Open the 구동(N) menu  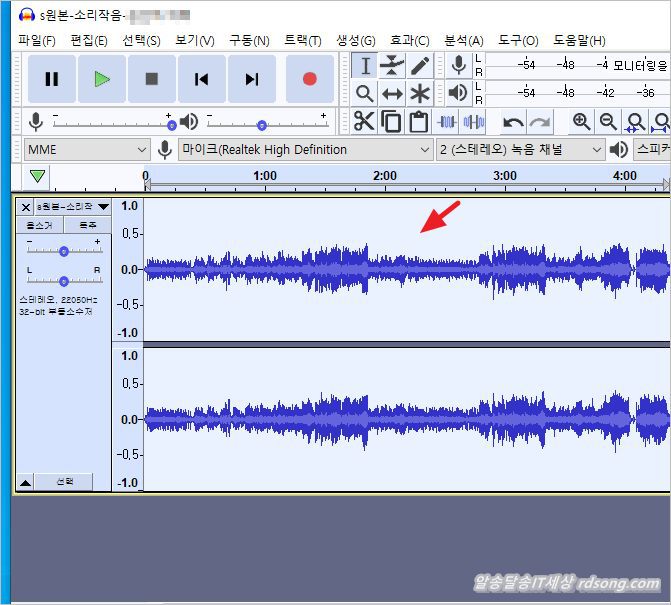[x=249, y=41]
